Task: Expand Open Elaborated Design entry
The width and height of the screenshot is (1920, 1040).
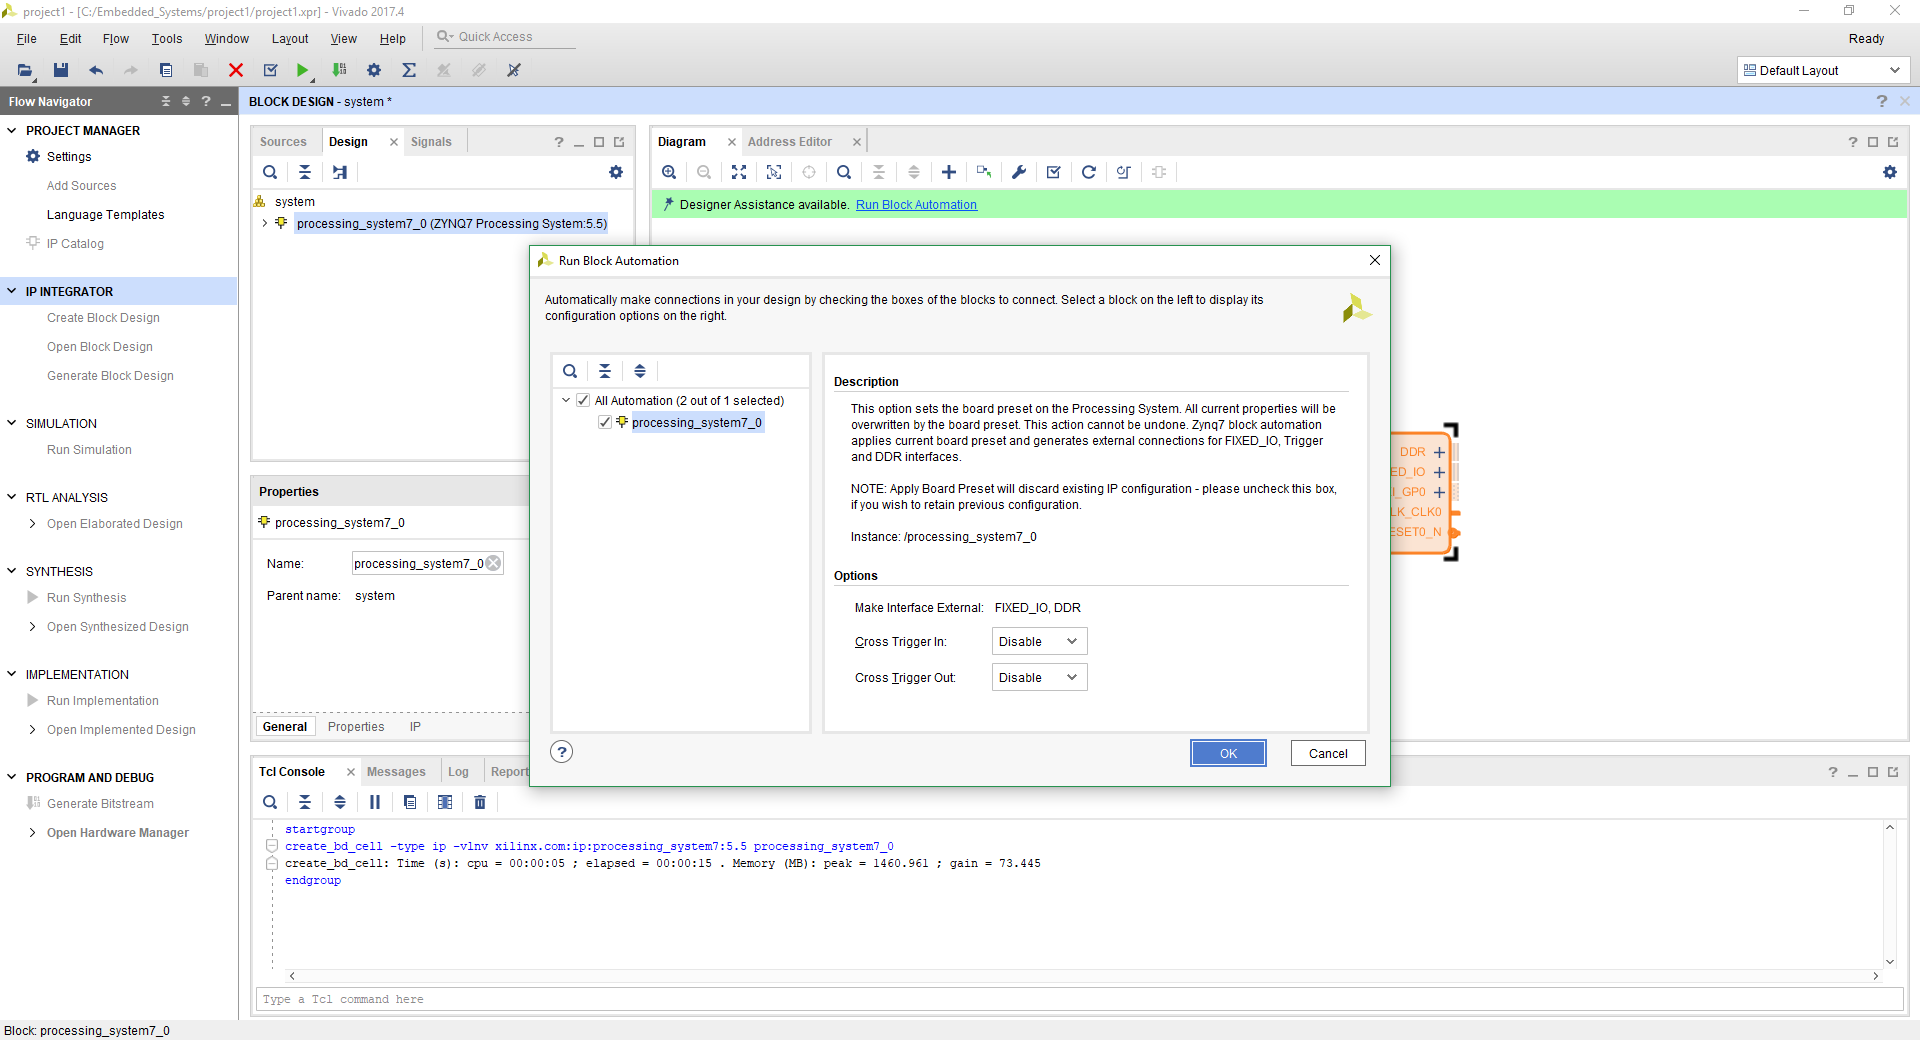Action: [33, 523]
